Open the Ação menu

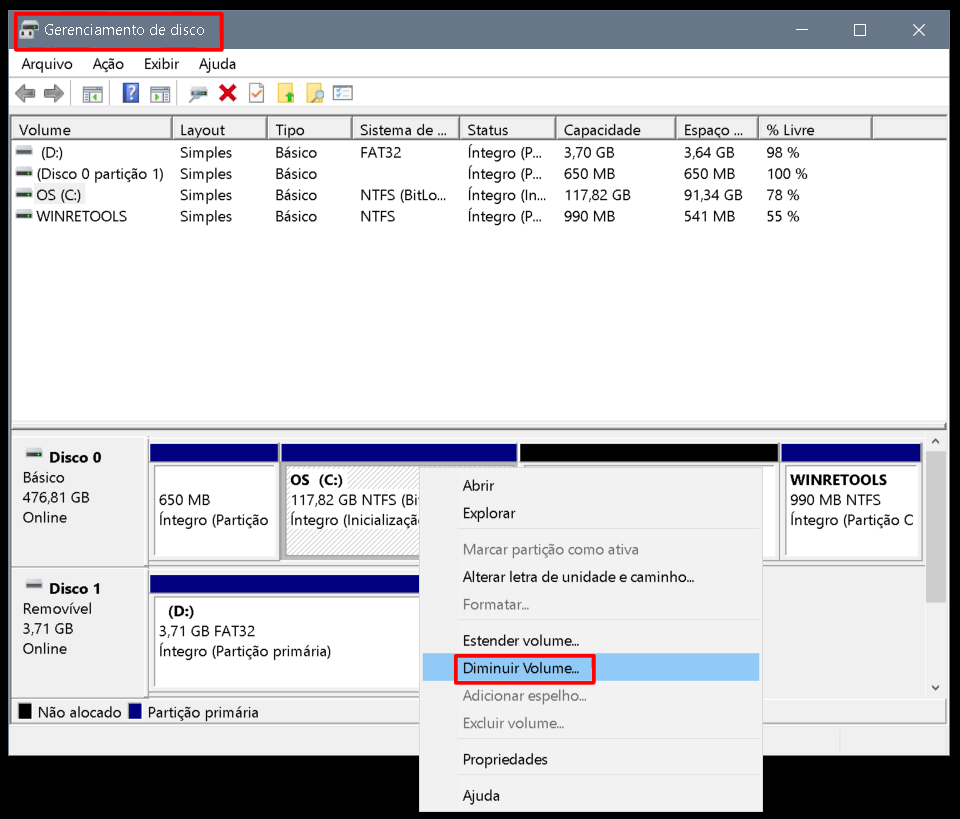tap(108, 64)
